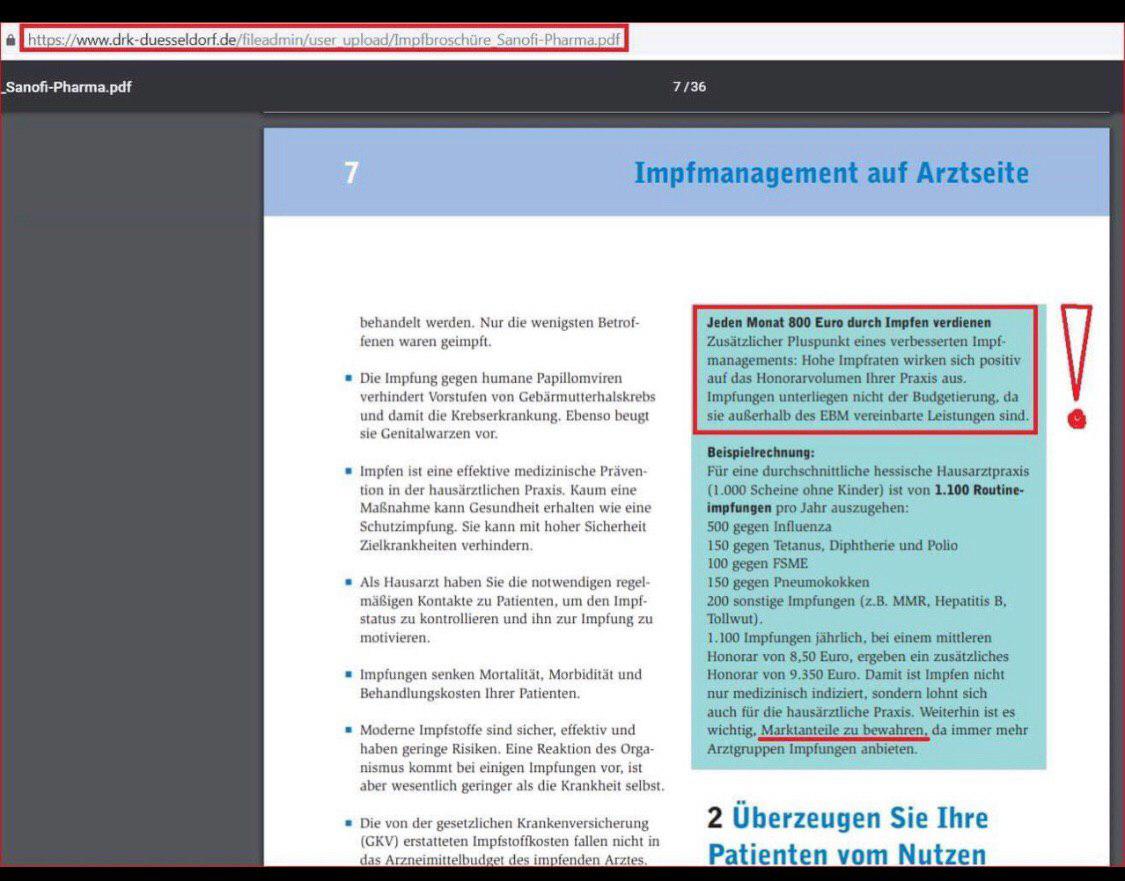Click the line 'Zielkrankheiten verhindern.'
The width and height of the screenshot is (1125, 881).
(x=446, y=545)
